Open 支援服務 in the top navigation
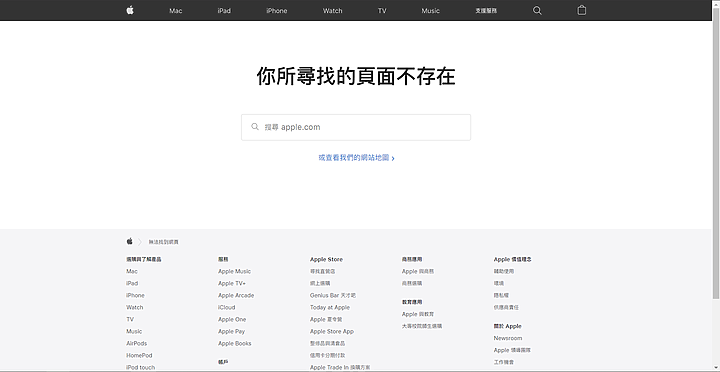 (x=486, y=11)
